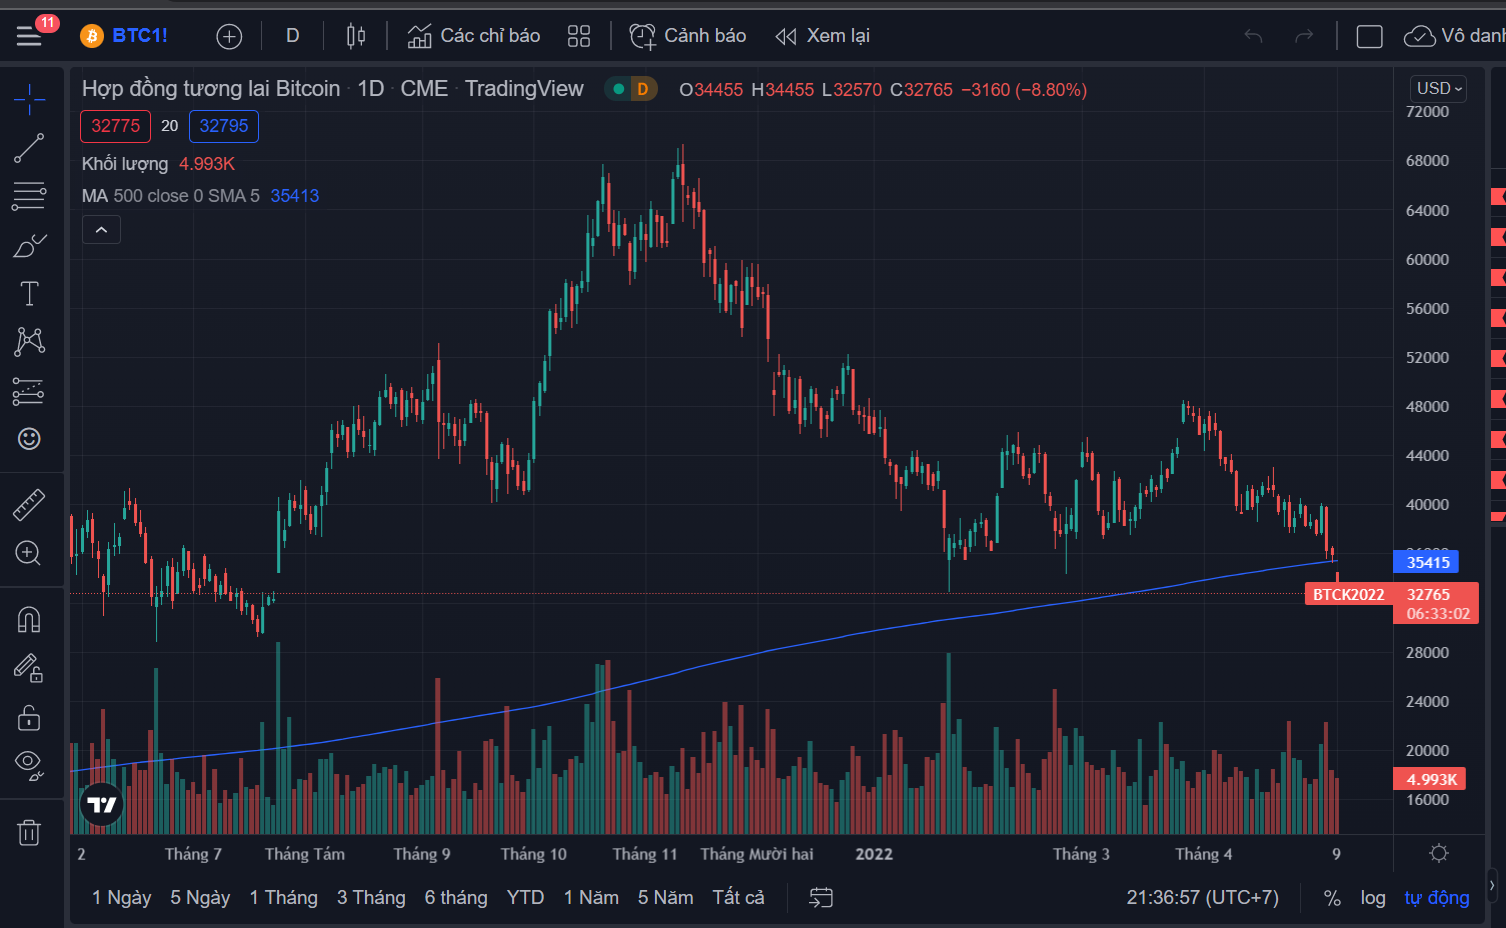Select the crosshair cursor tool
Image resolution: width=1506 pixels, height=928 pixels.
29,98
